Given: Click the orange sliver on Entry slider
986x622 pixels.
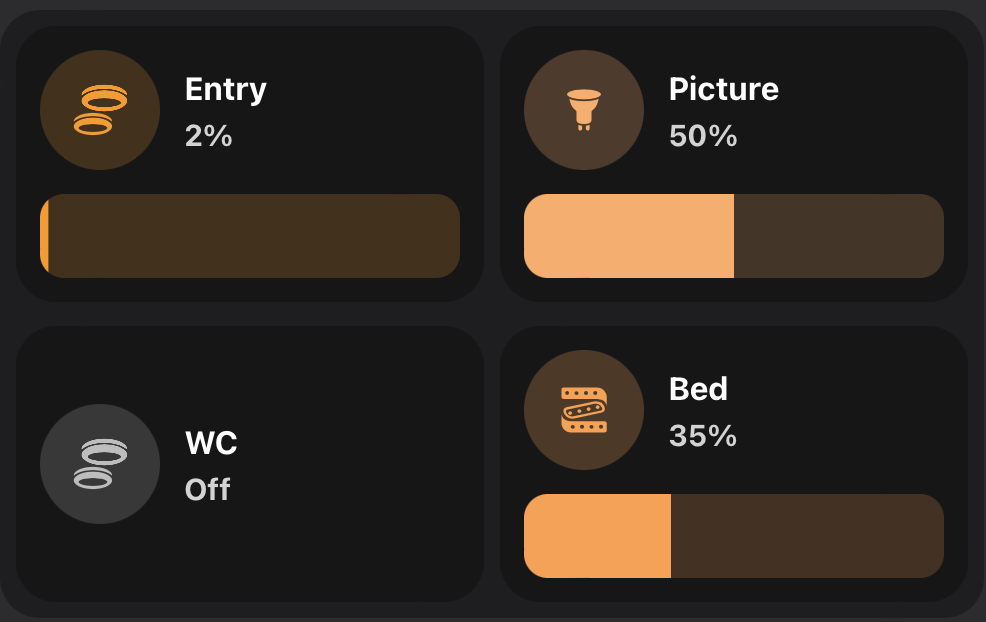Looking at the screenshot, I should (x=44, y=236).
